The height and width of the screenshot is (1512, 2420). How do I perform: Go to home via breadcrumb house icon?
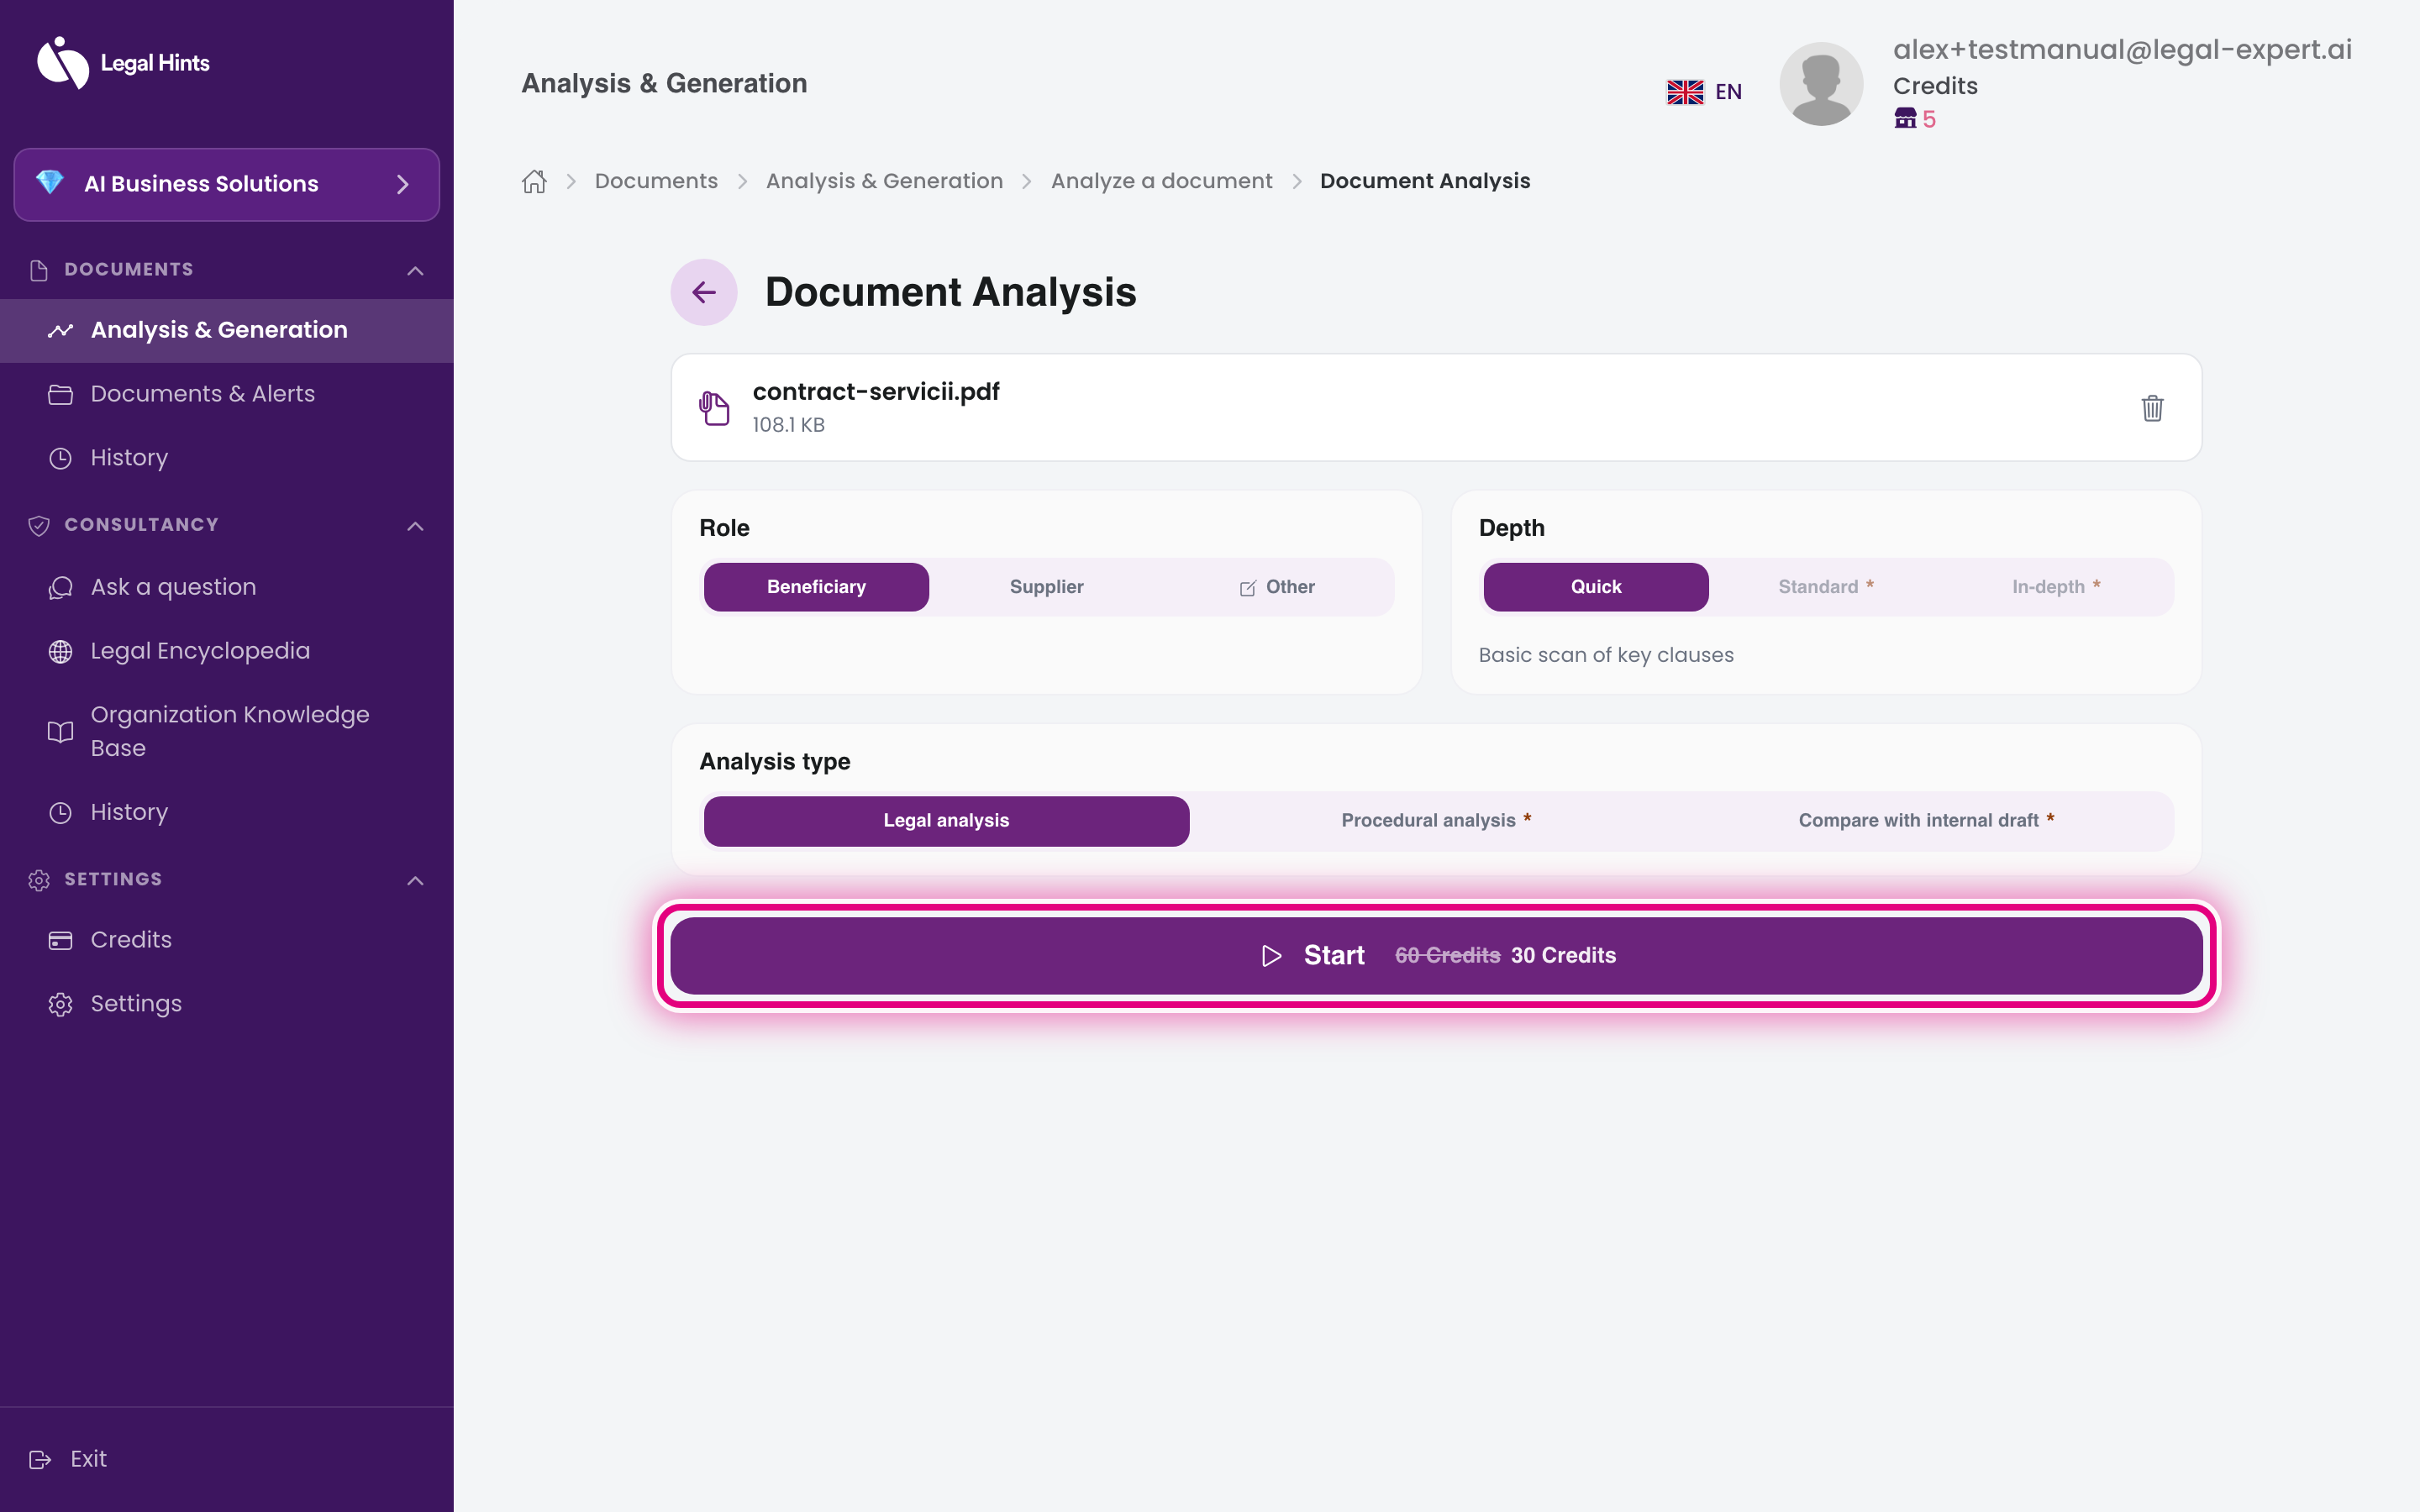tap(534, 181)
